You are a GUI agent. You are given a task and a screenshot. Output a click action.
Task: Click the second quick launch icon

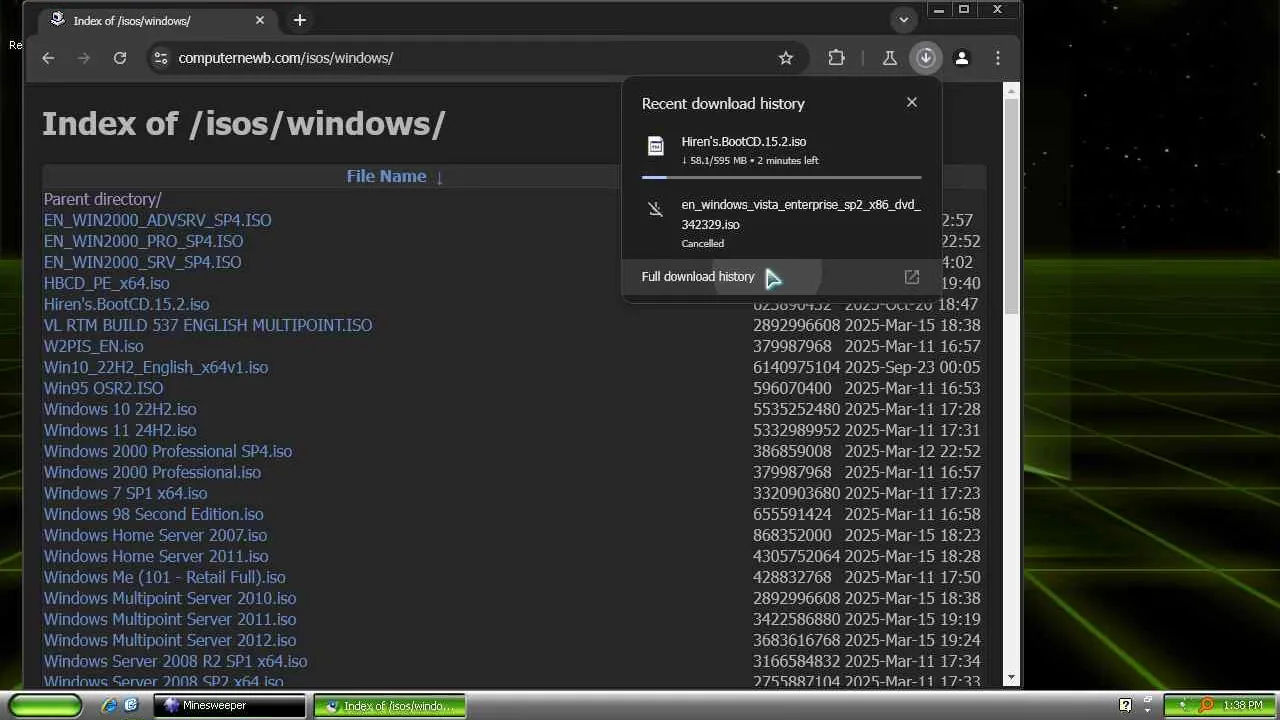(x=131, y=705)
